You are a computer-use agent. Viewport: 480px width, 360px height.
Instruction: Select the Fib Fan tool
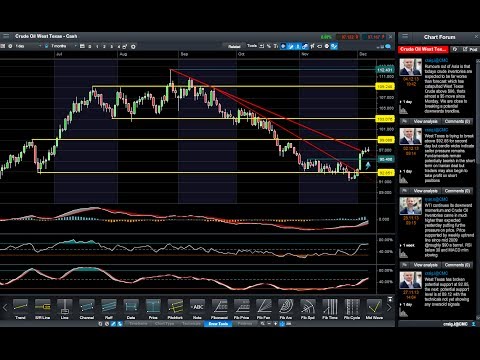[264, 309]
